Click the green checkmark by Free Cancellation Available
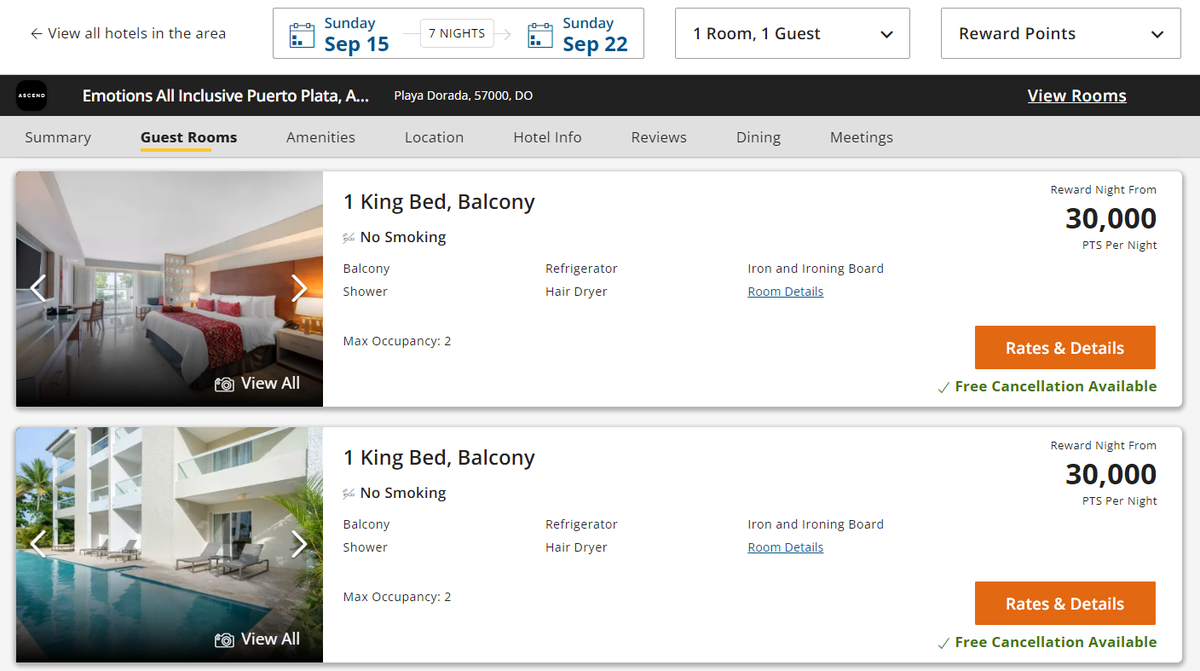 click(942, 386)
